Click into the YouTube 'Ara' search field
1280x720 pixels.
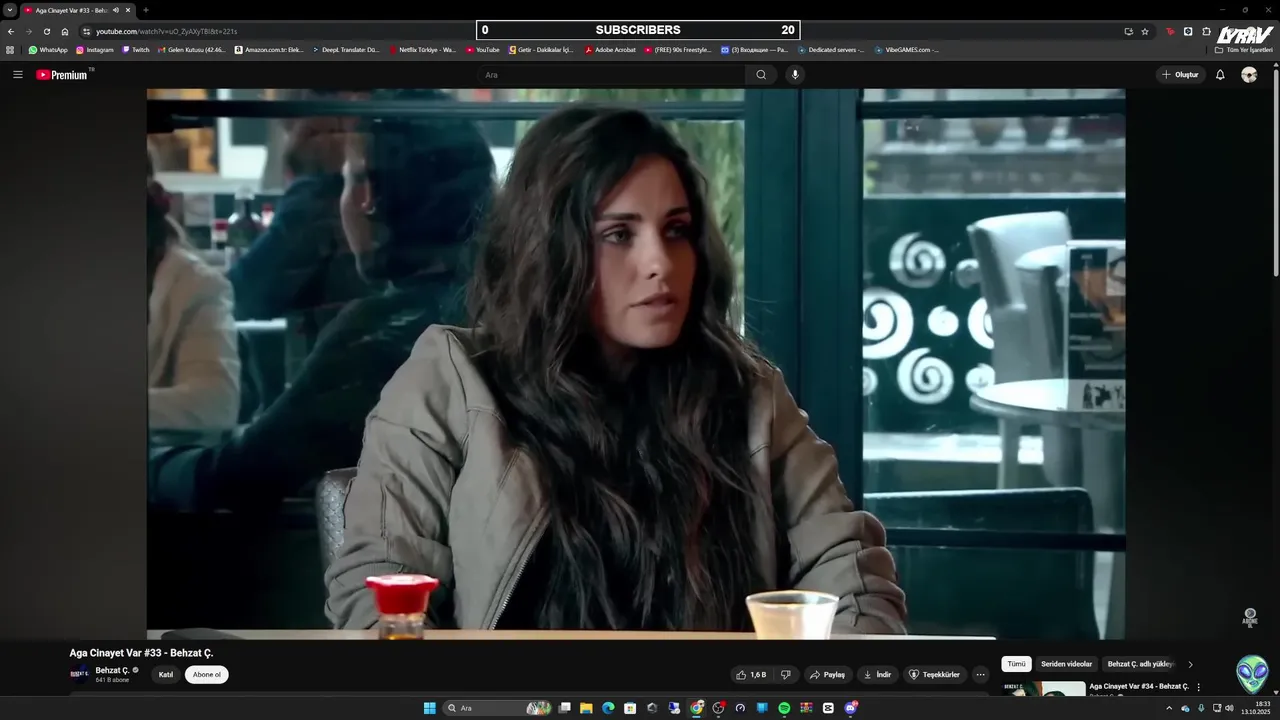pyautogui.click(x=610, y=75)
